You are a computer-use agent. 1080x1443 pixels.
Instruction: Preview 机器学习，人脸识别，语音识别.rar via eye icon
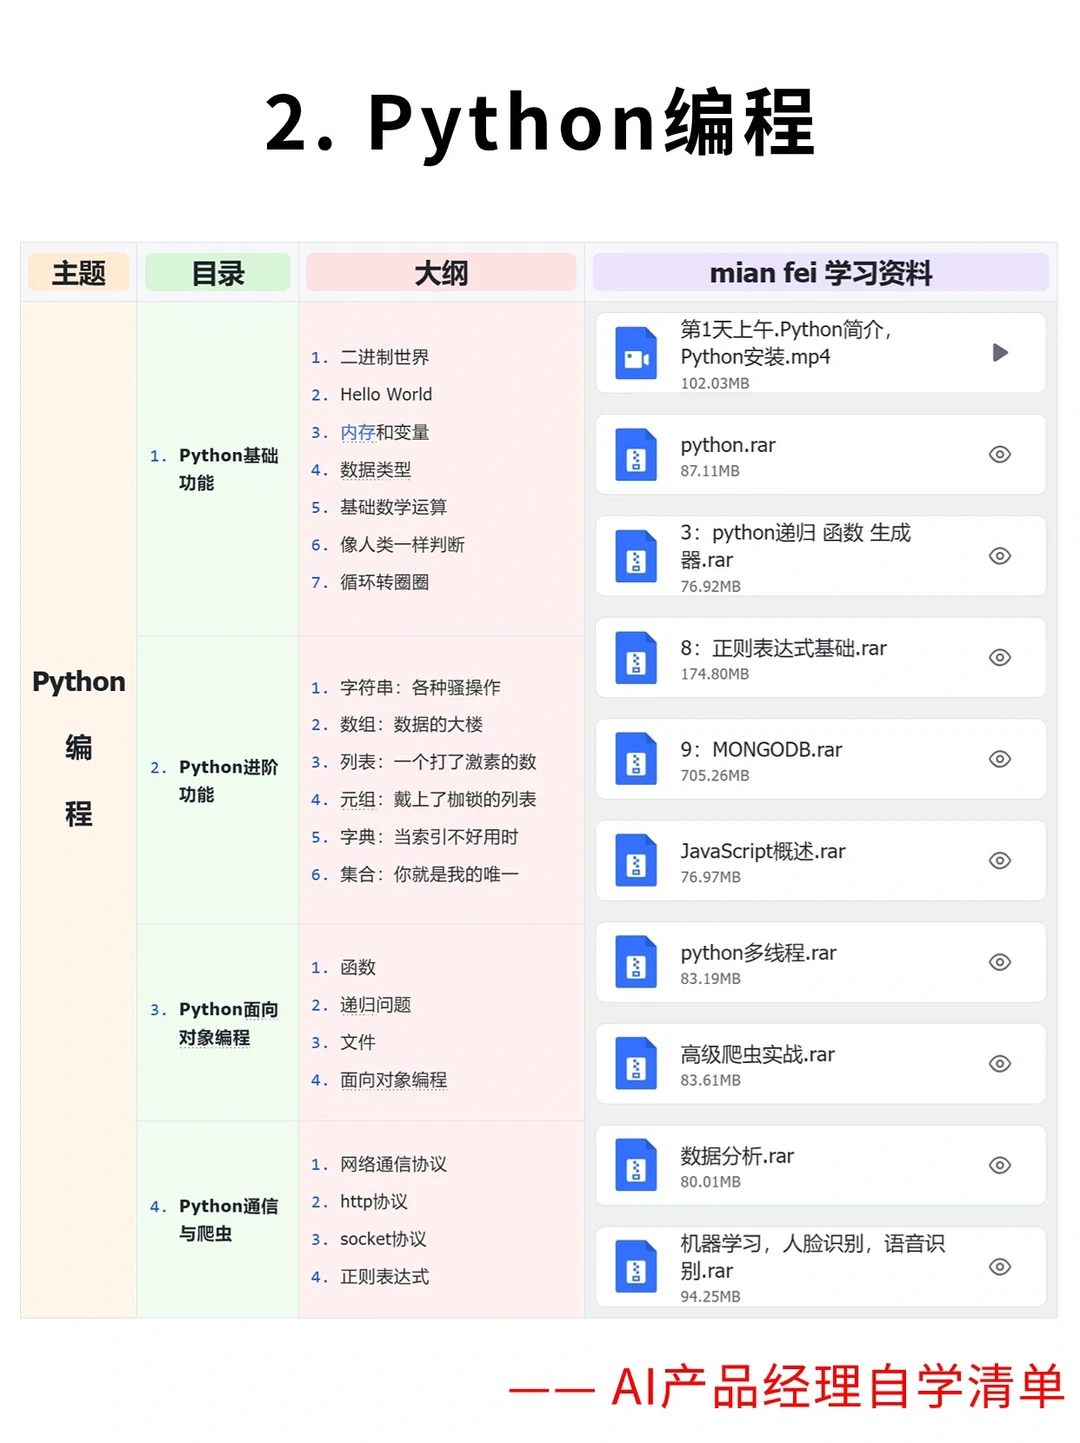pyautogui.click(x=1000, y=1267)
